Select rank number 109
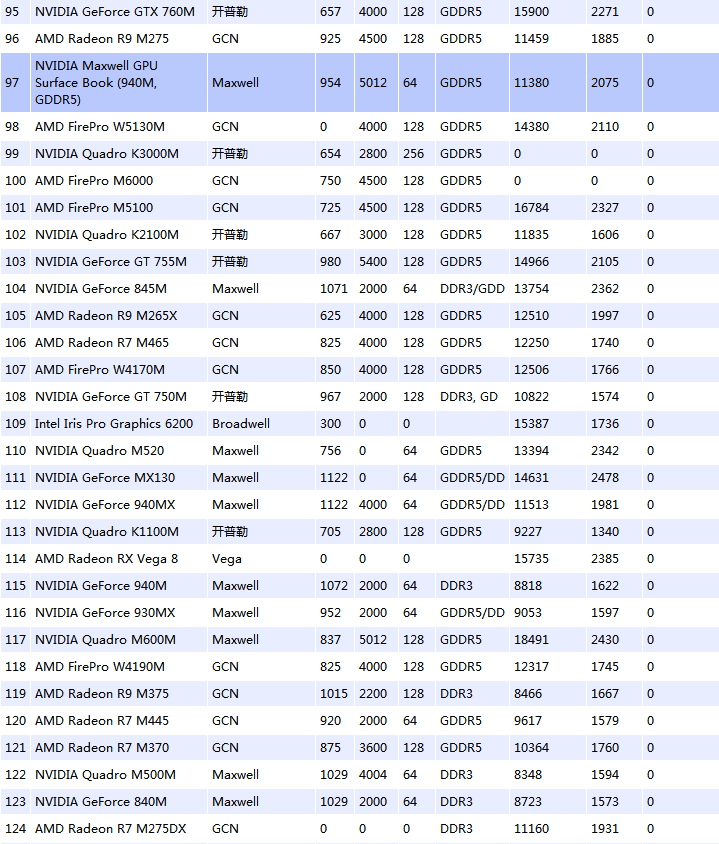 (x=15, y=424)
